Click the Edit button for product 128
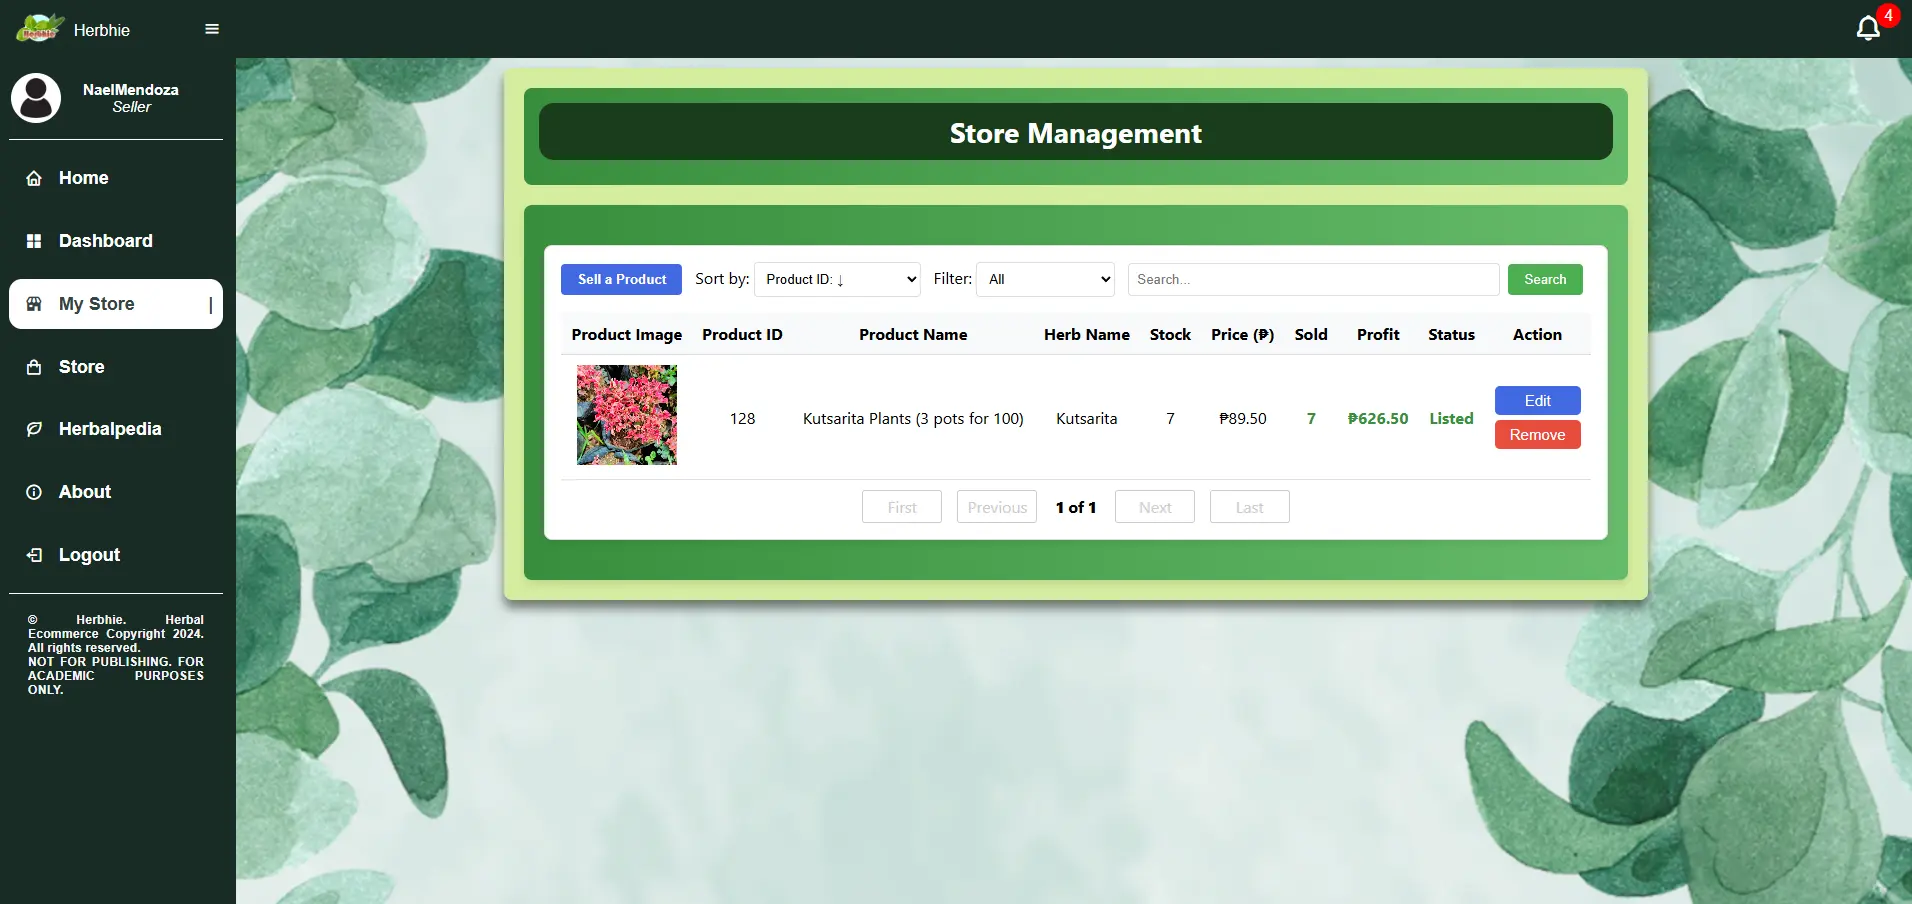Screen dimensions: 1912x904 [x=1537, y=400]
